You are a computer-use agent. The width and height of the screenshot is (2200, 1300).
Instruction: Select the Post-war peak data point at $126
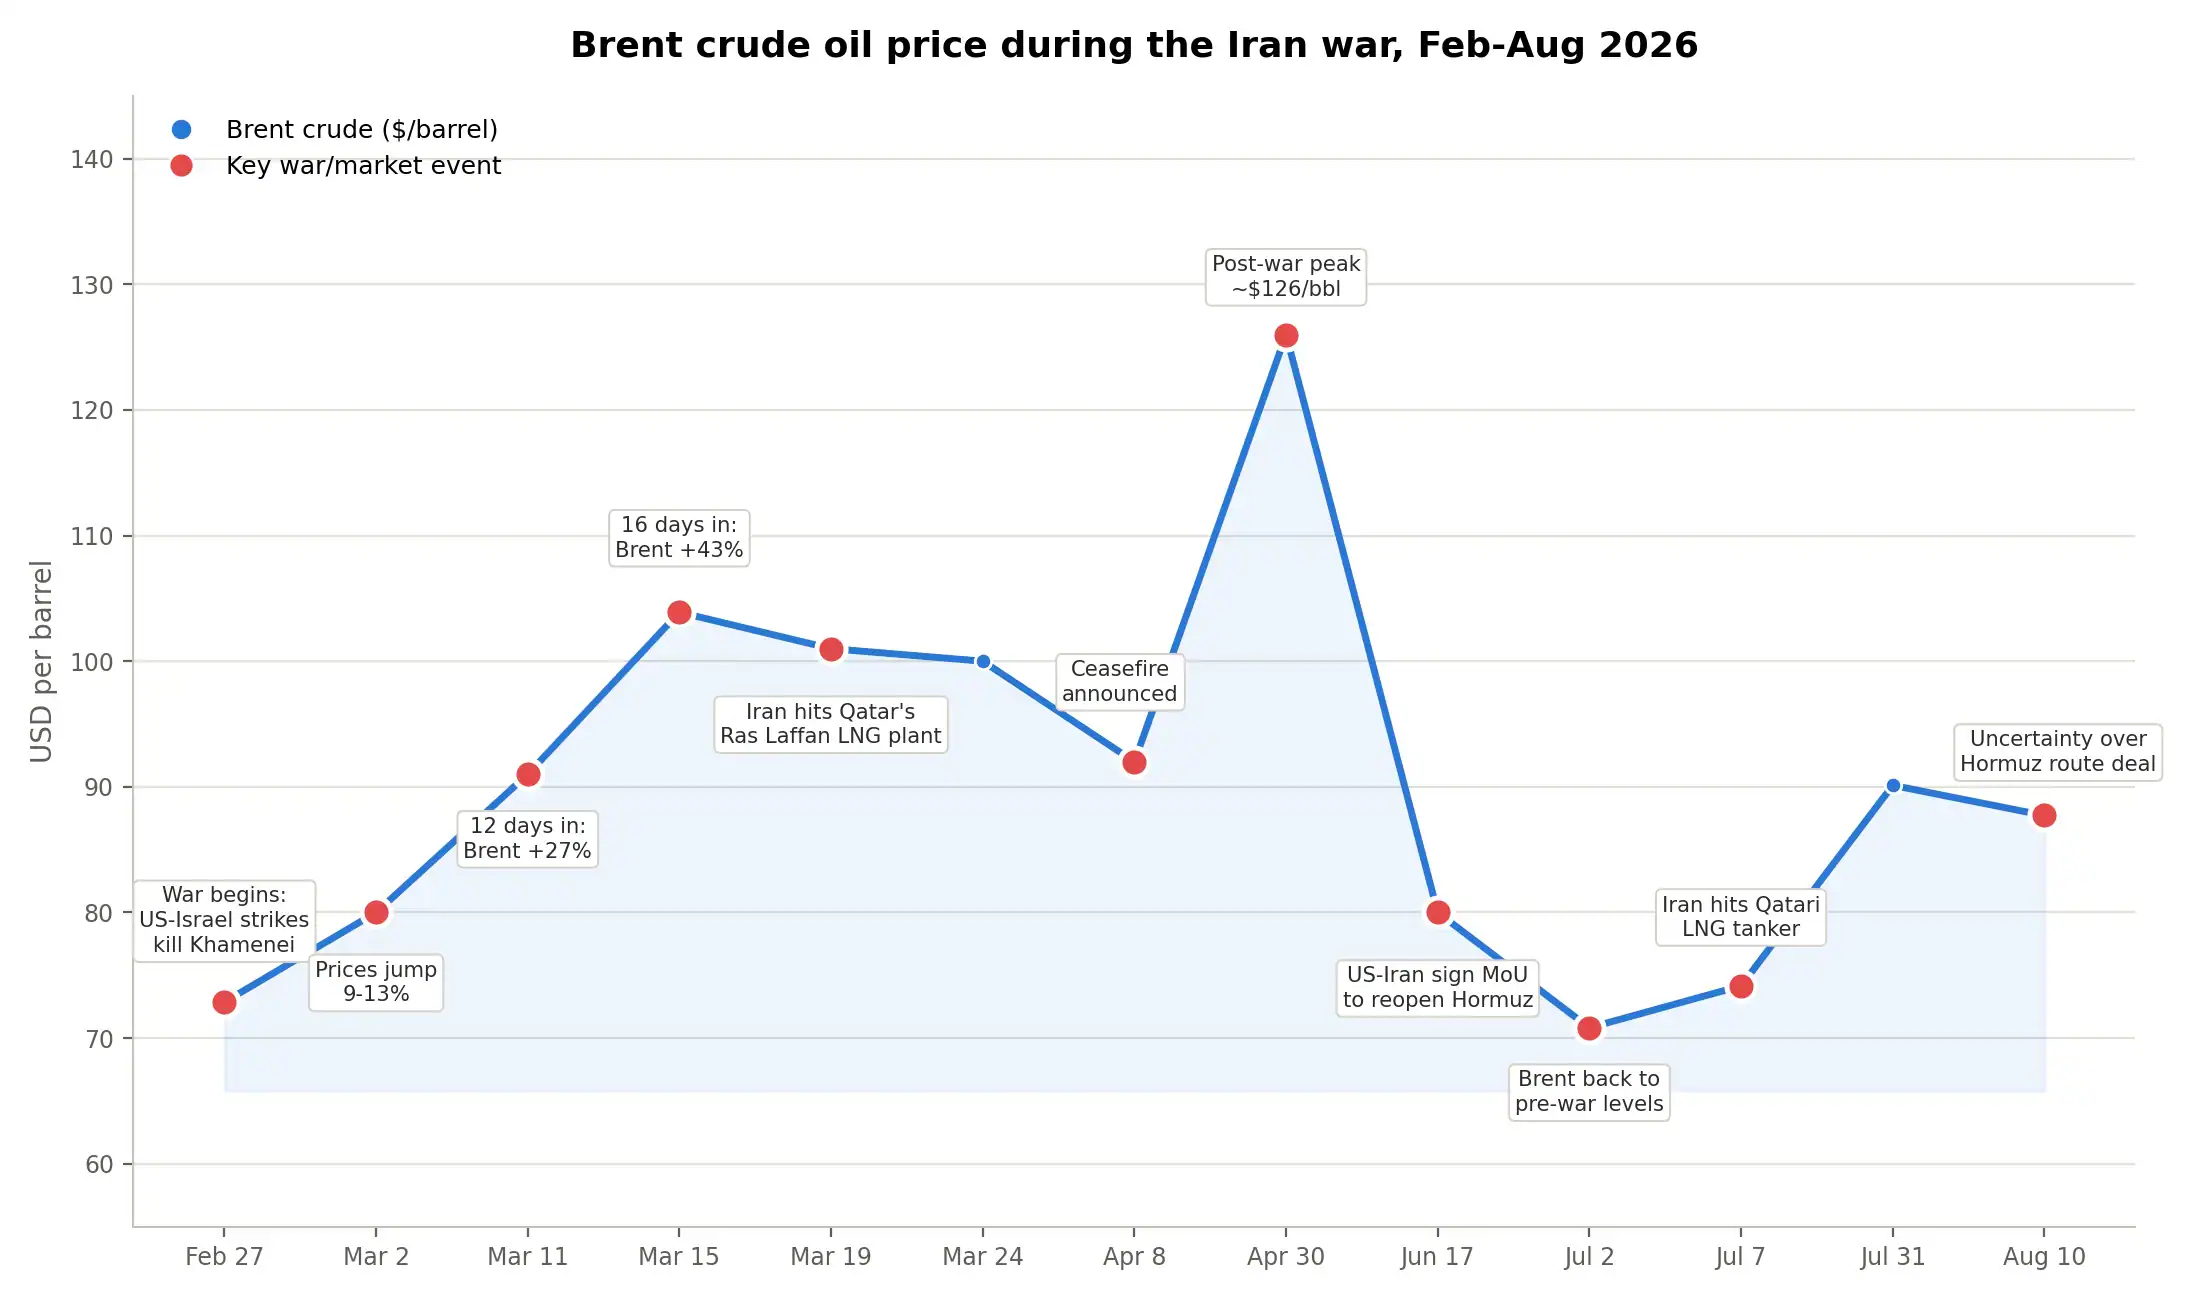(x=1286, y=335)
